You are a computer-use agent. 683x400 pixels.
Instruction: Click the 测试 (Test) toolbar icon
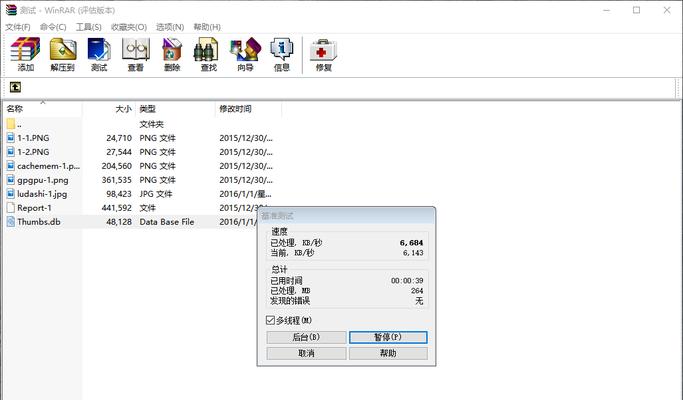coord(99,50)
